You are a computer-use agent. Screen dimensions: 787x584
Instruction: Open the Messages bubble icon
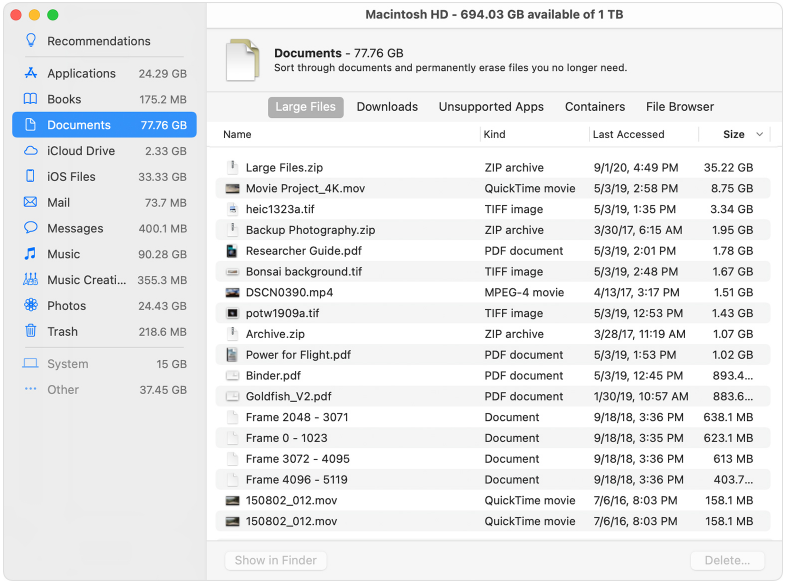[30, 228]
